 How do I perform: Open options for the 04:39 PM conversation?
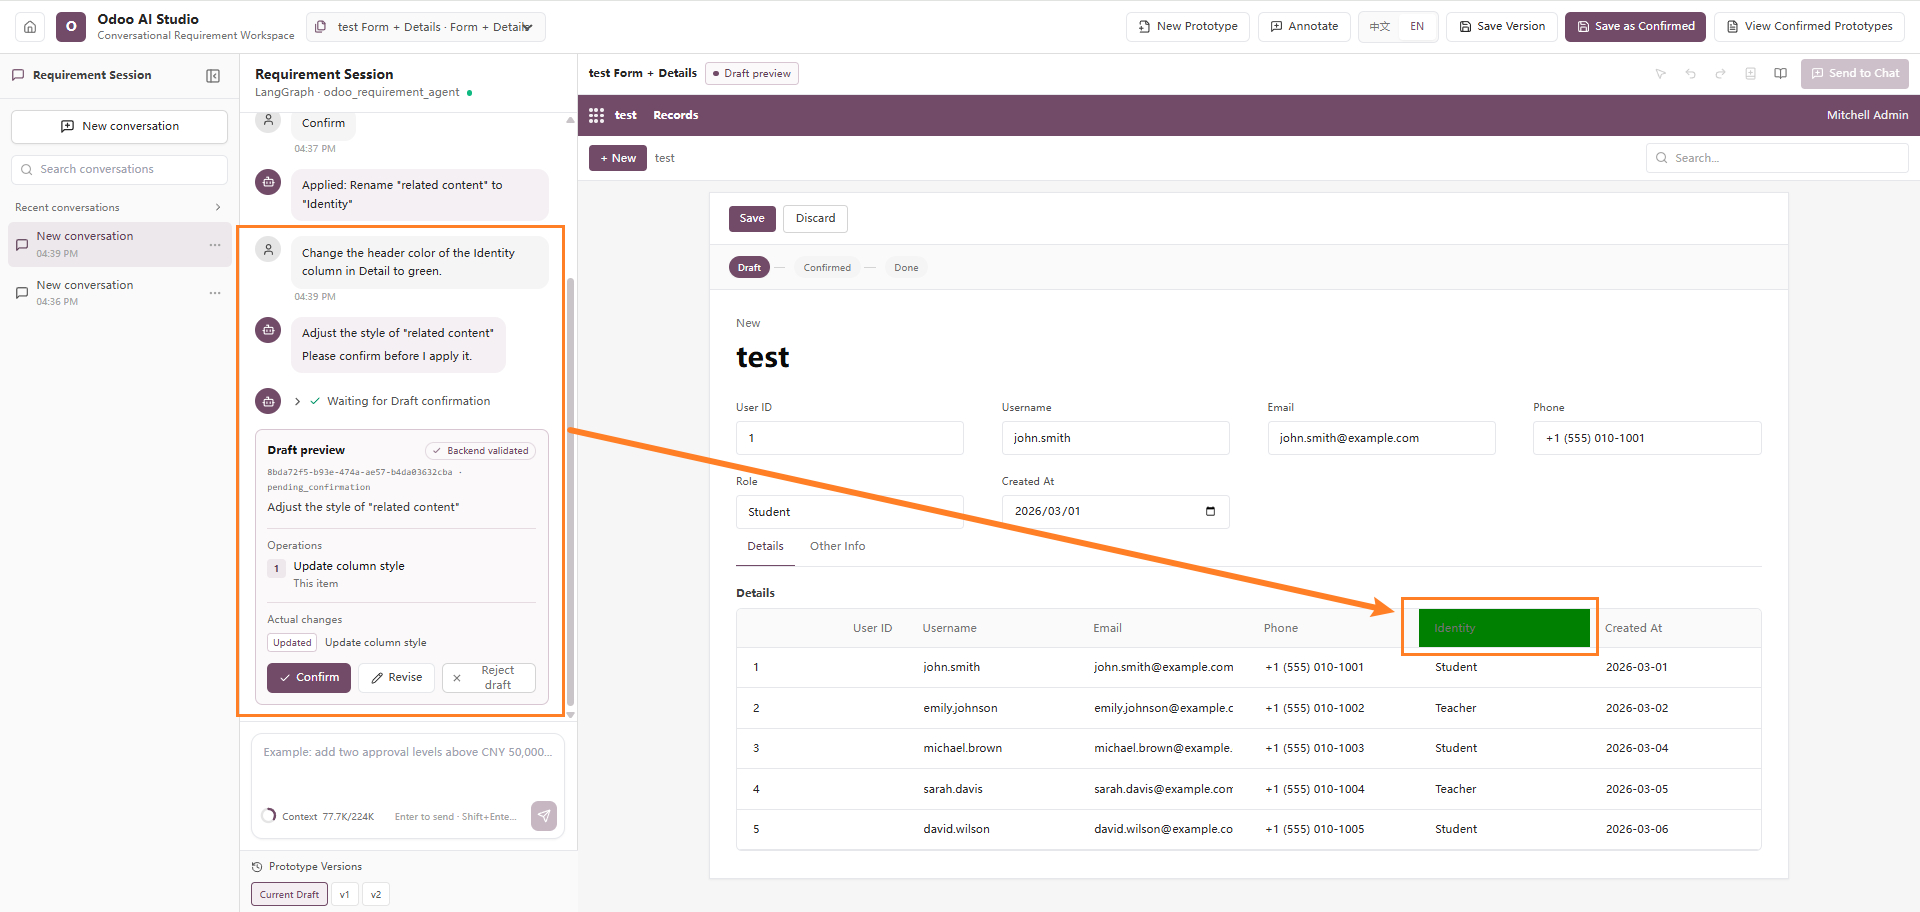pos(215,245)
